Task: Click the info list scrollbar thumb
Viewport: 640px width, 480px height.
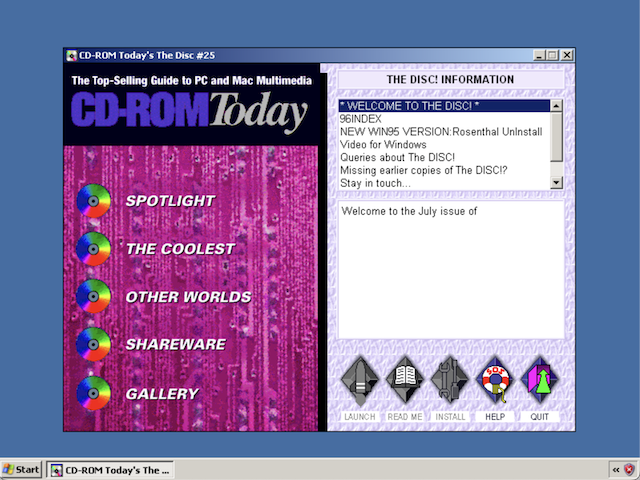Action: (x=556, y=137)
